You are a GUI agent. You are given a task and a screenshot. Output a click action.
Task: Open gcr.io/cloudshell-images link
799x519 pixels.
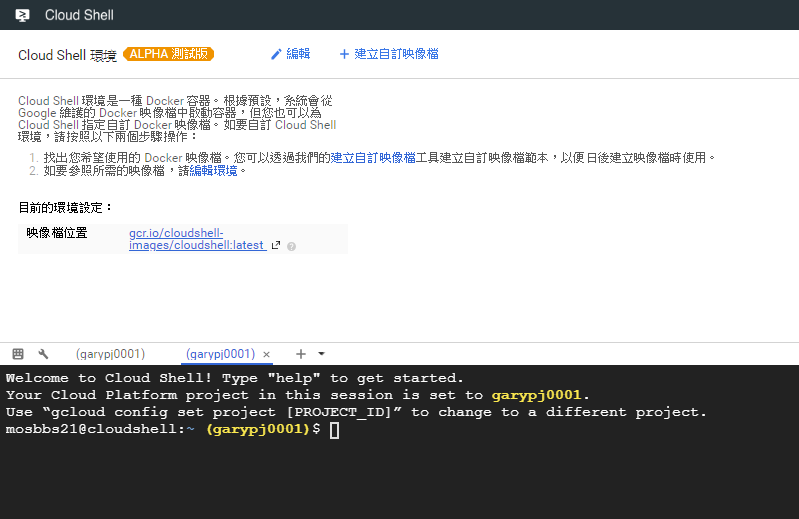(x=197, y=239)
